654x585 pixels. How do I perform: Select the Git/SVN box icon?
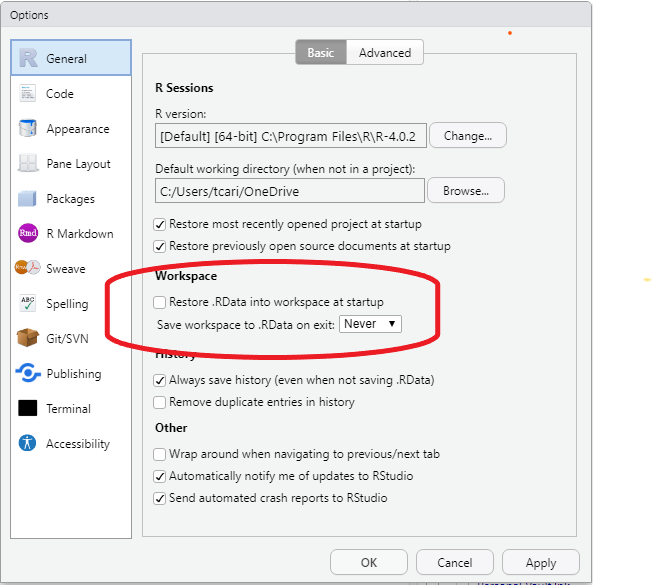click(x=28, y=339)
